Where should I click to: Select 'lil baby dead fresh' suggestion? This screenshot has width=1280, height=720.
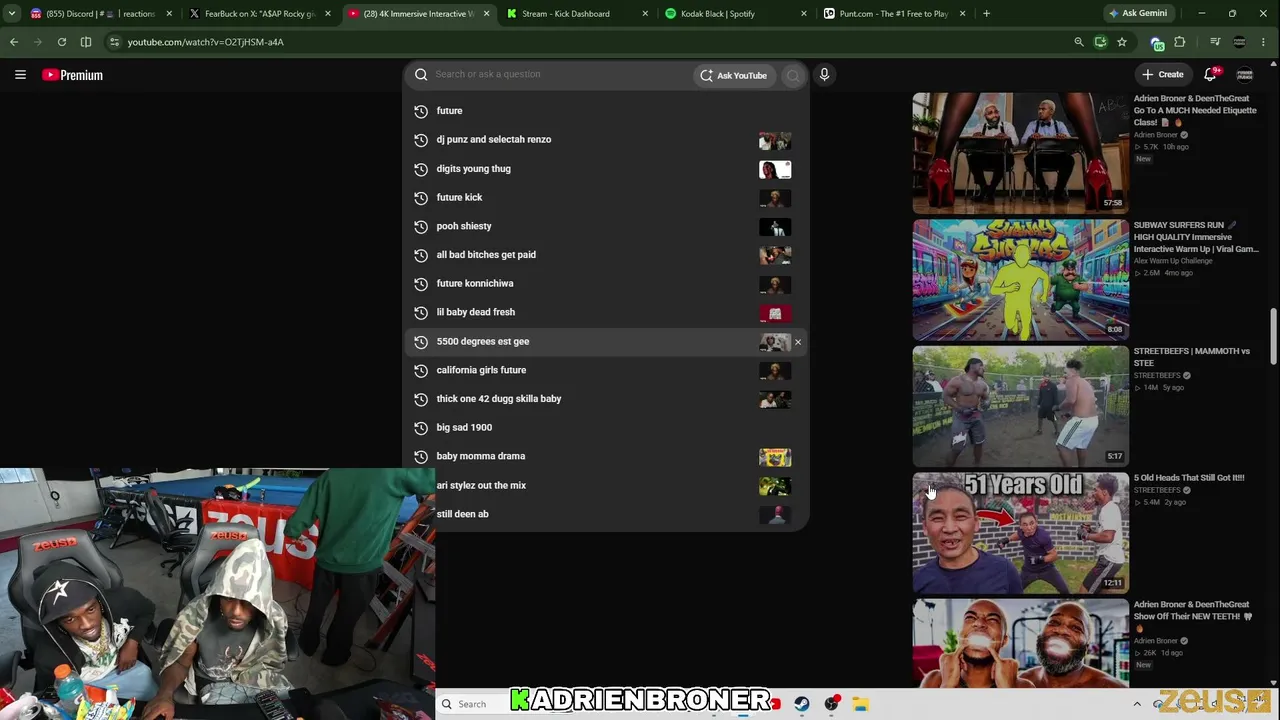tap(605, 312)
